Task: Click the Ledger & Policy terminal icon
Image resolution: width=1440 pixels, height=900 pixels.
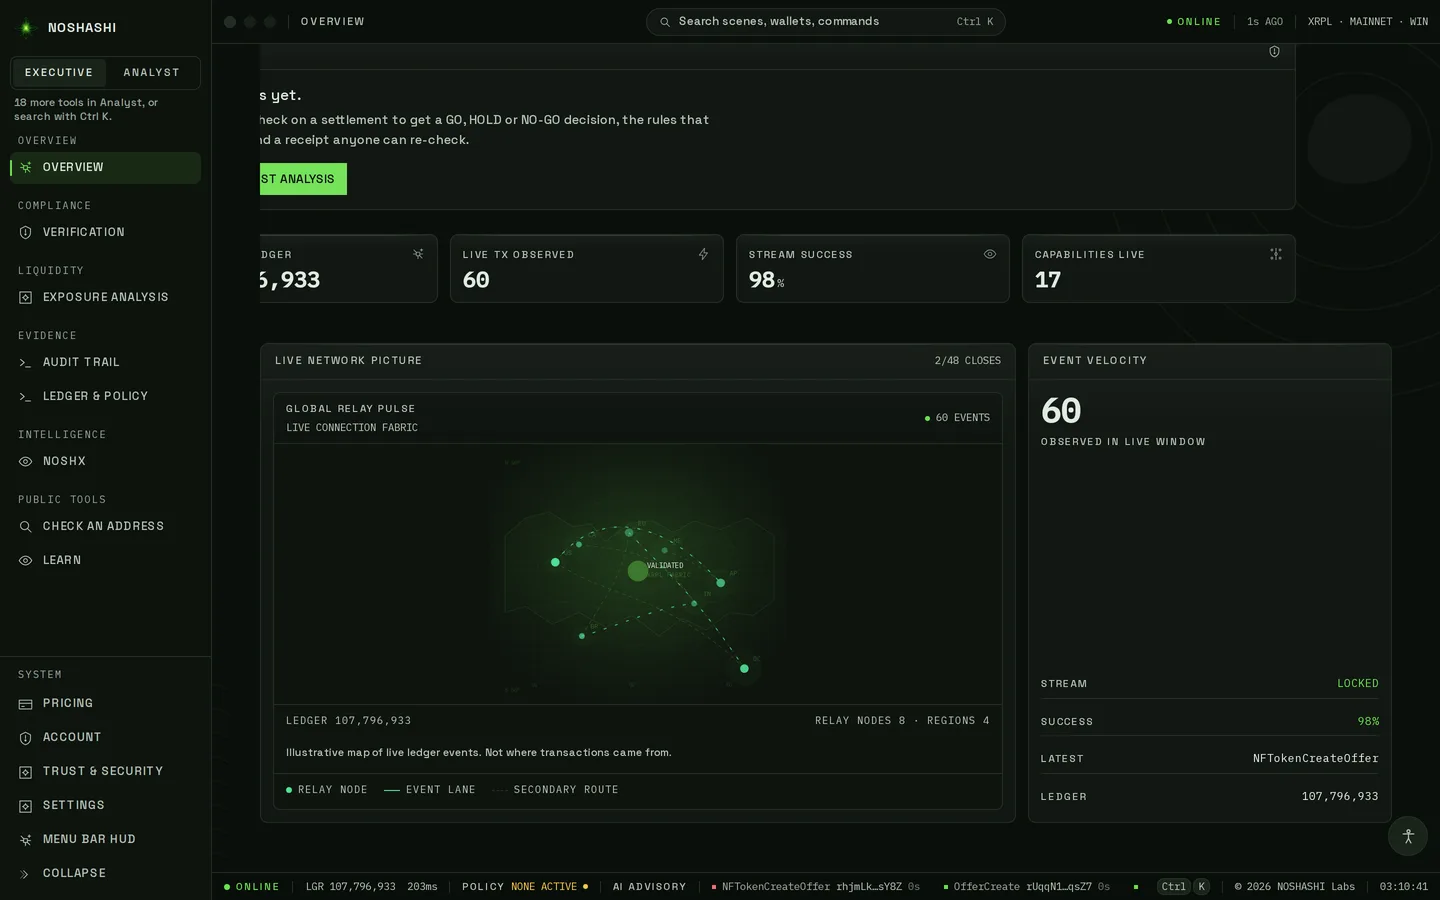Action: [26, 397]
